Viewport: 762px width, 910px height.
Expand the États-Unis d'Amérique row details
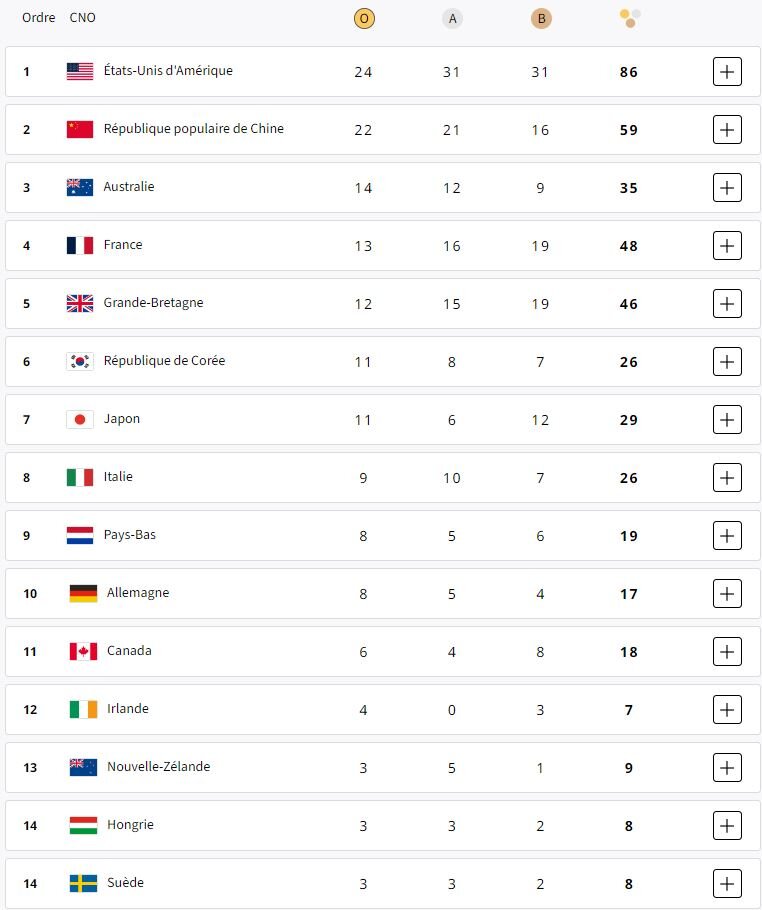tap(727, 72)
